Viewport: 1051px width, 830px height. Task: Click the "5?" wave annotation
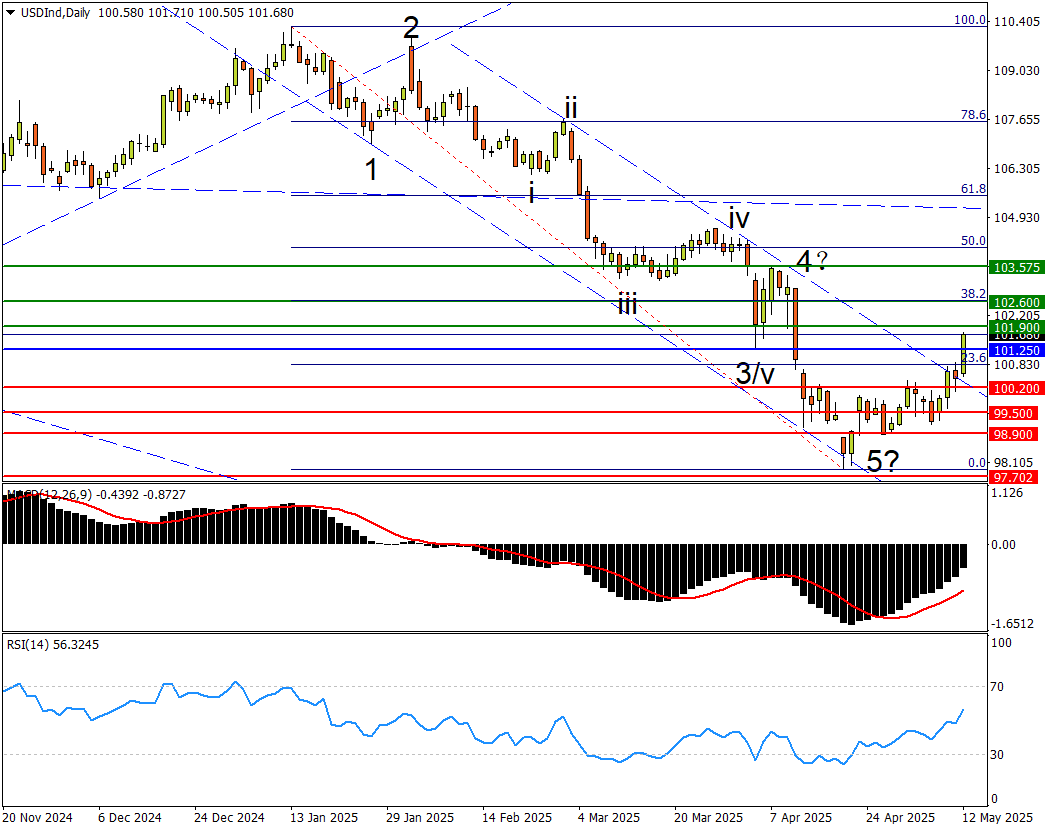point(882,461)
